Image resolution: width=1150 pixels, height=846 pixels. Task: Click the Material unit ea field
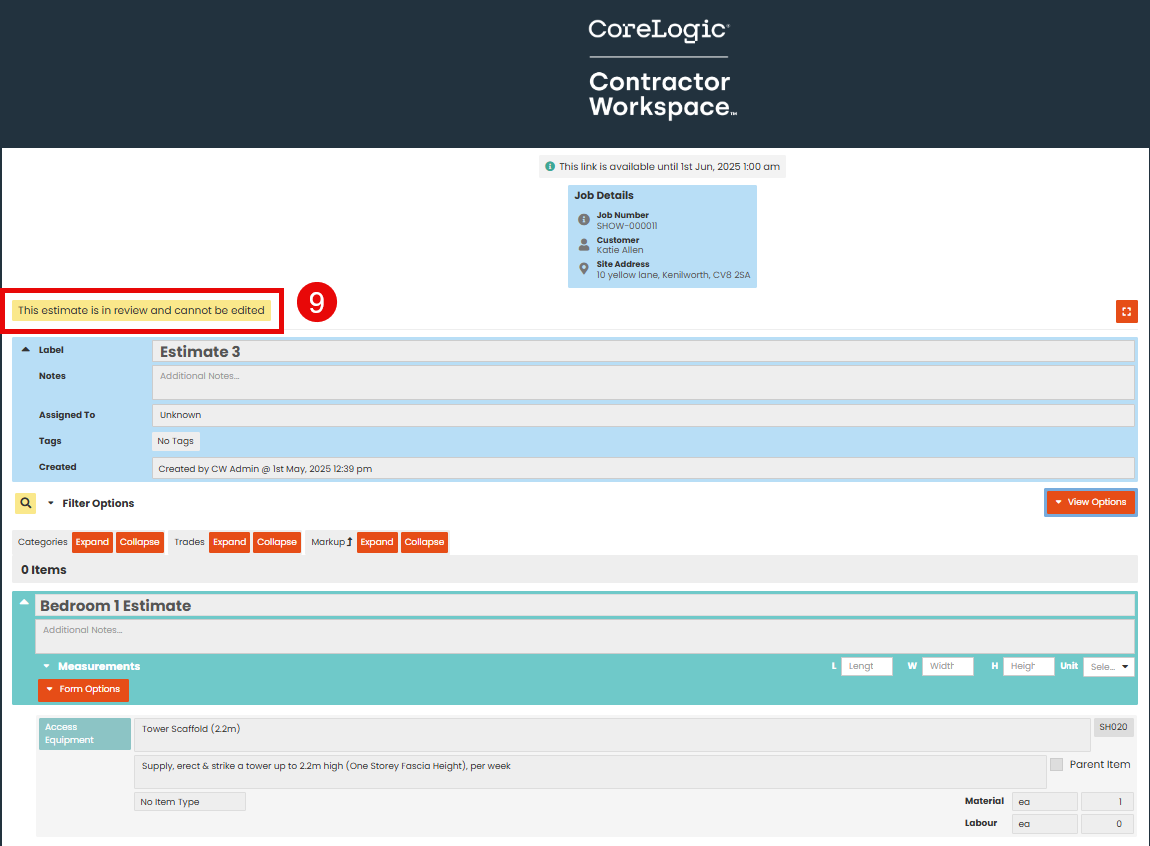(1044, 801)
